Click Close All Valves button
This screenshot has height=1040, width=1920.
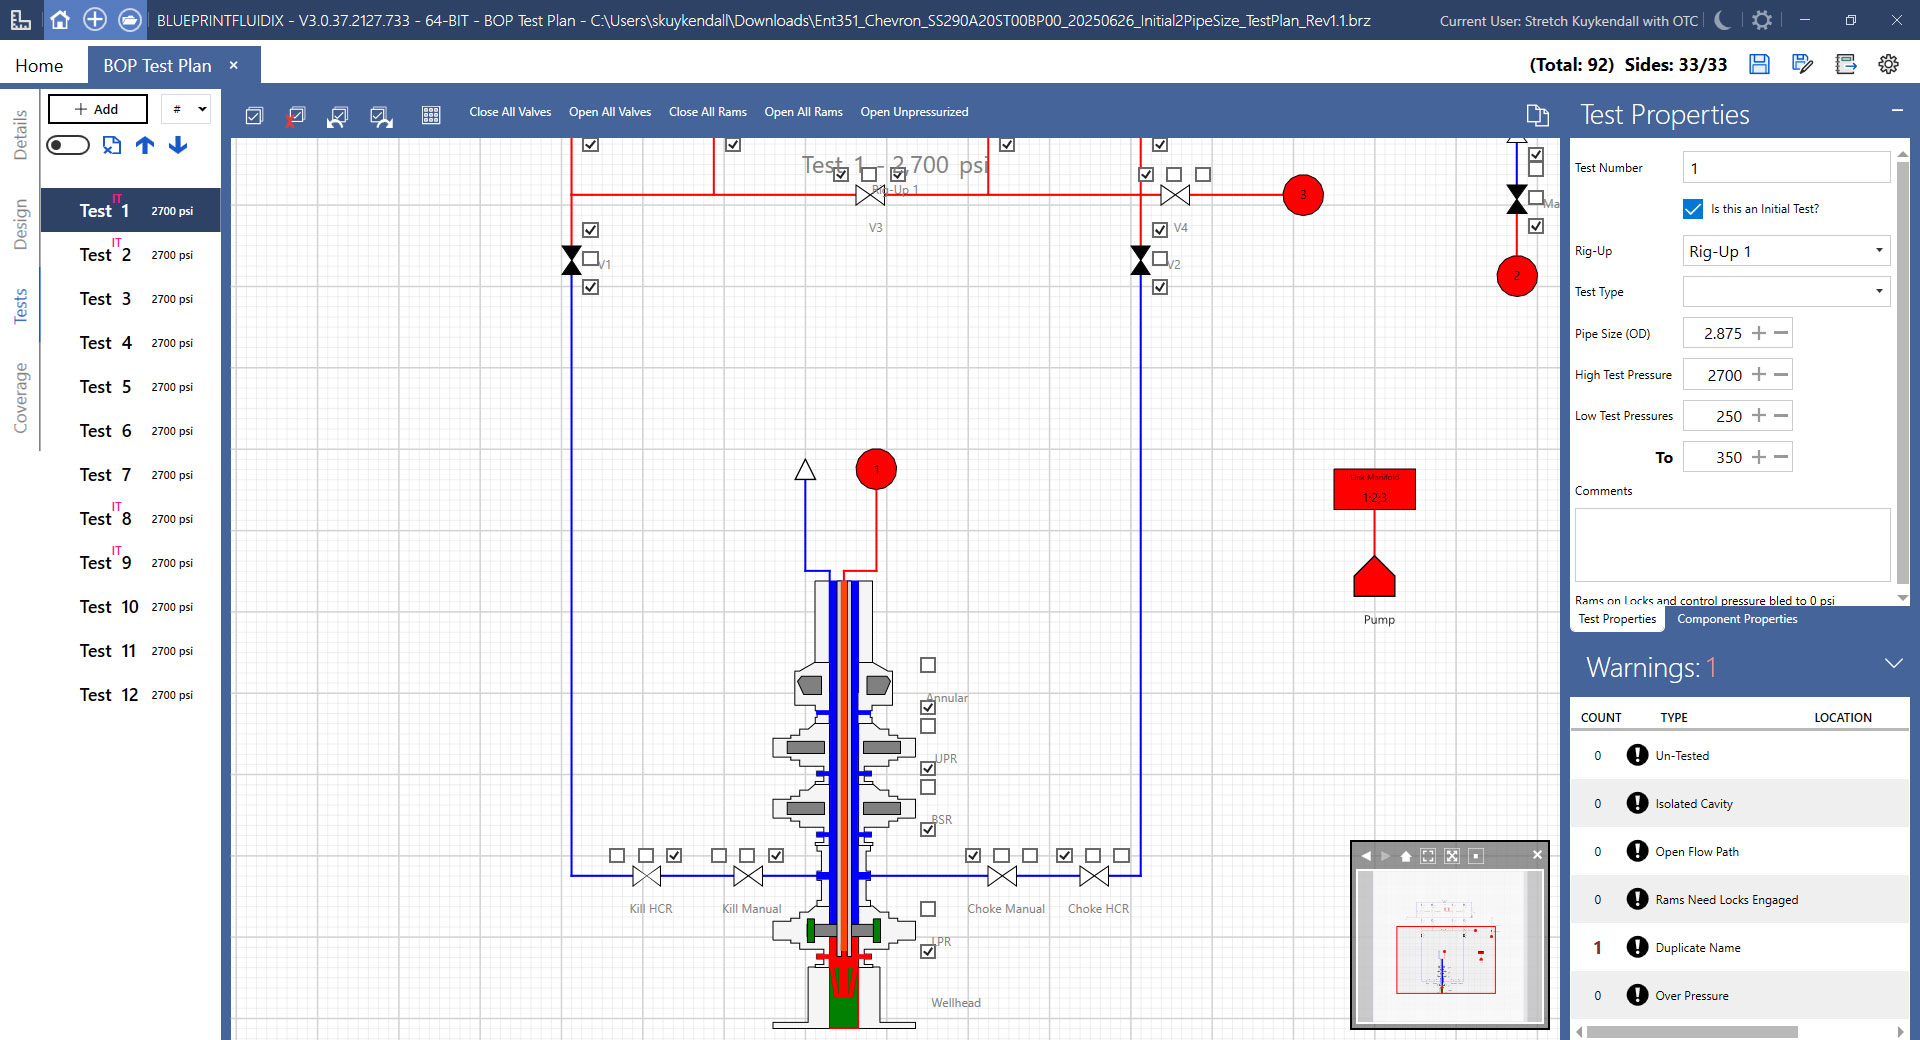(x=510, y=112)
